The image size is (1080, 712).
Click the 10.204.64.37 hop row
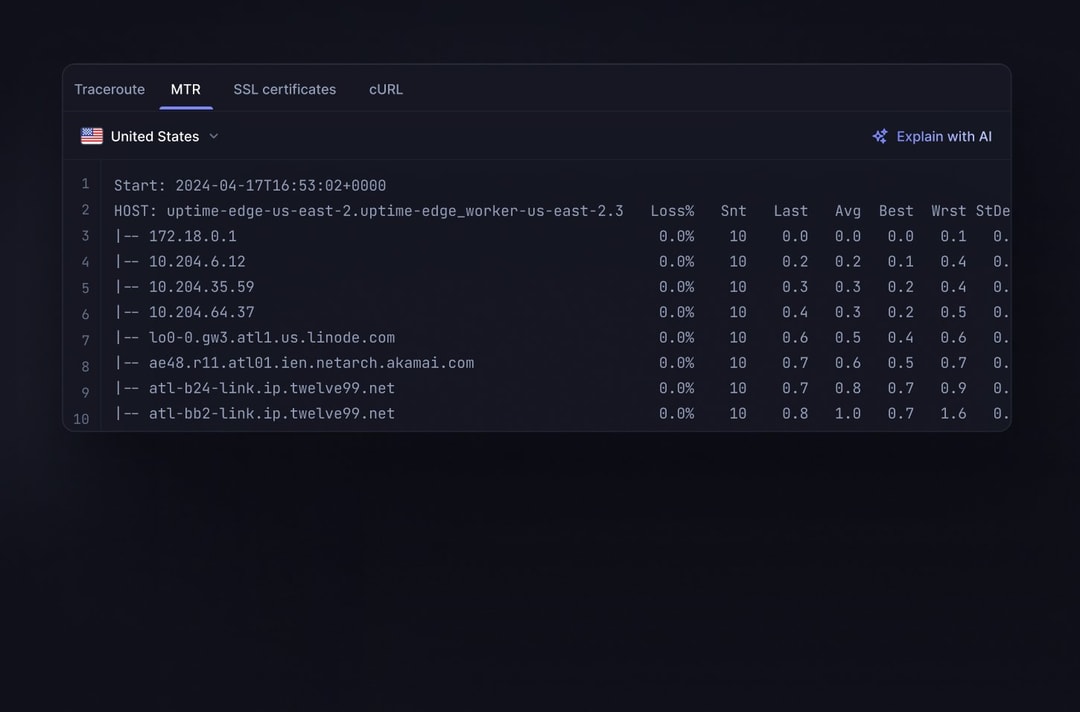[201, 312]
